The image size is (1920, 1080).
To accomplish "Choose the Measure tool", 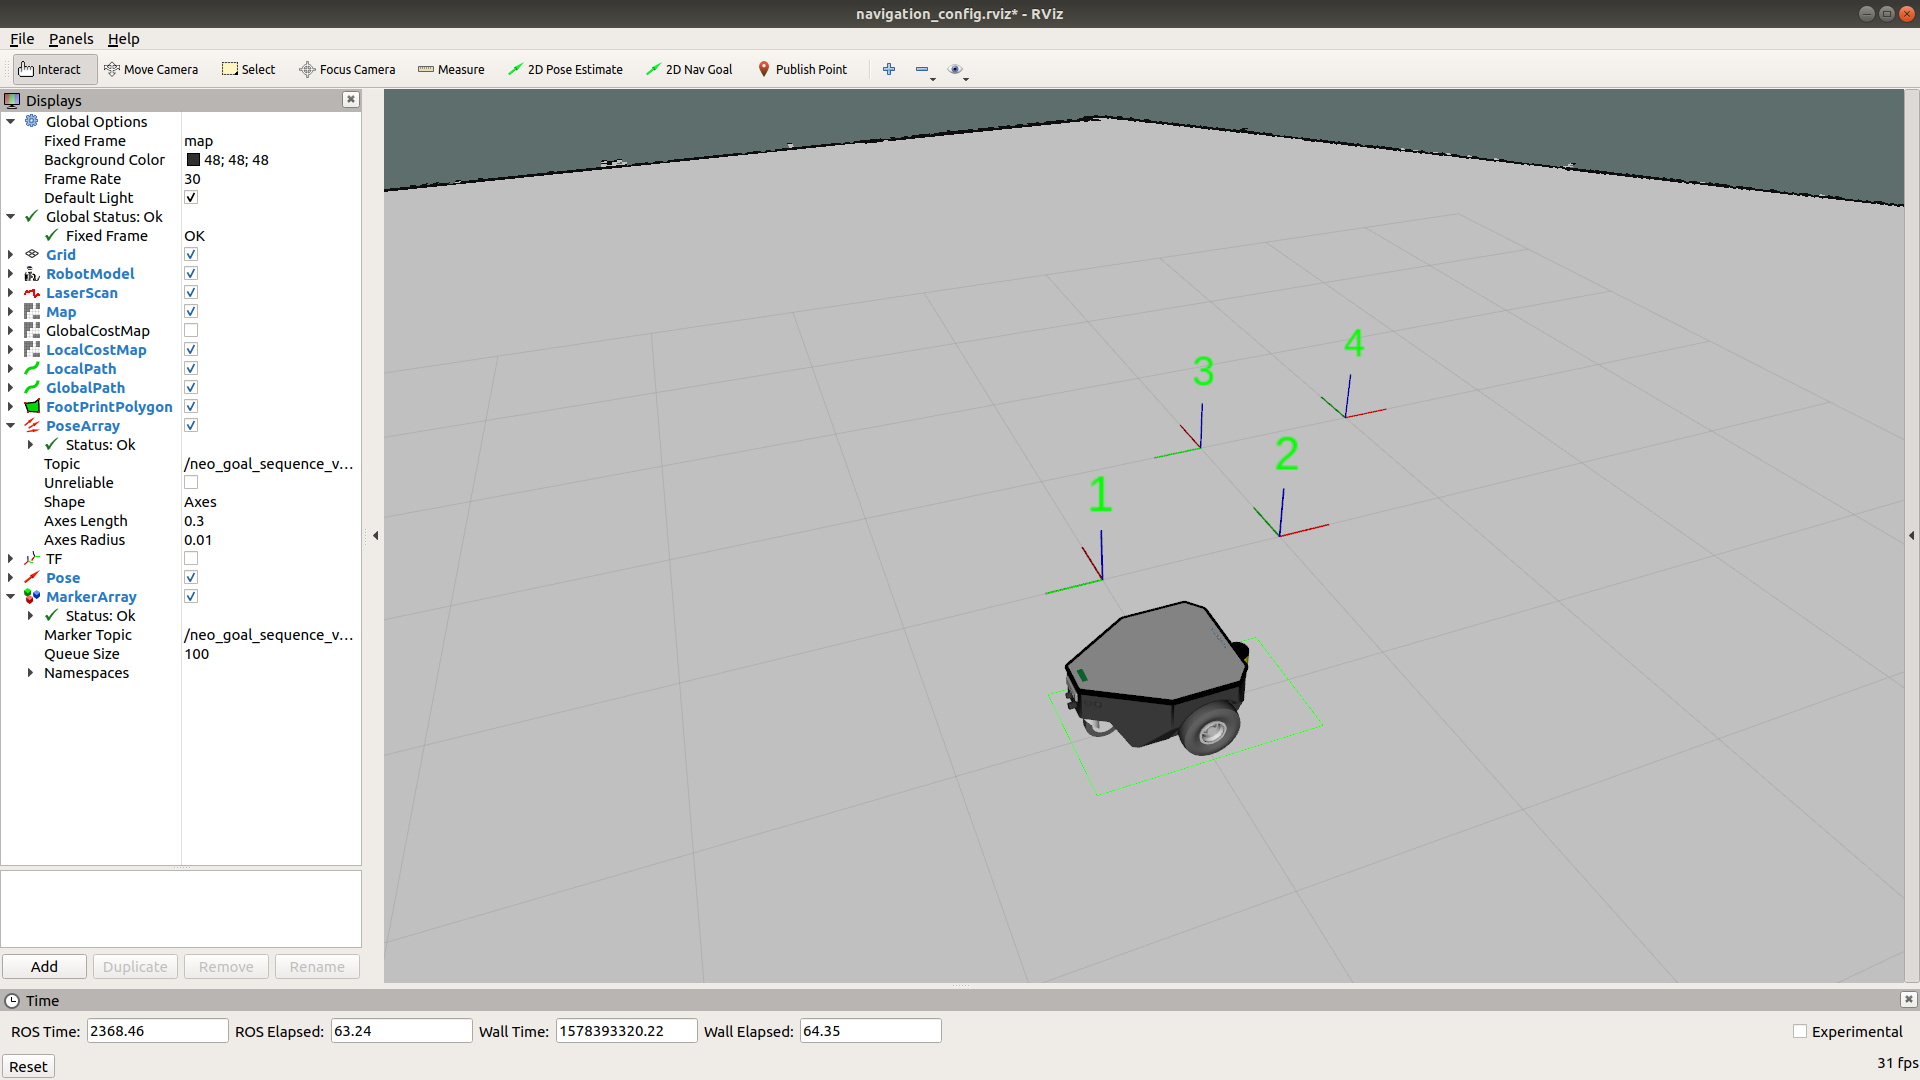I will click(x=451, y=69).
